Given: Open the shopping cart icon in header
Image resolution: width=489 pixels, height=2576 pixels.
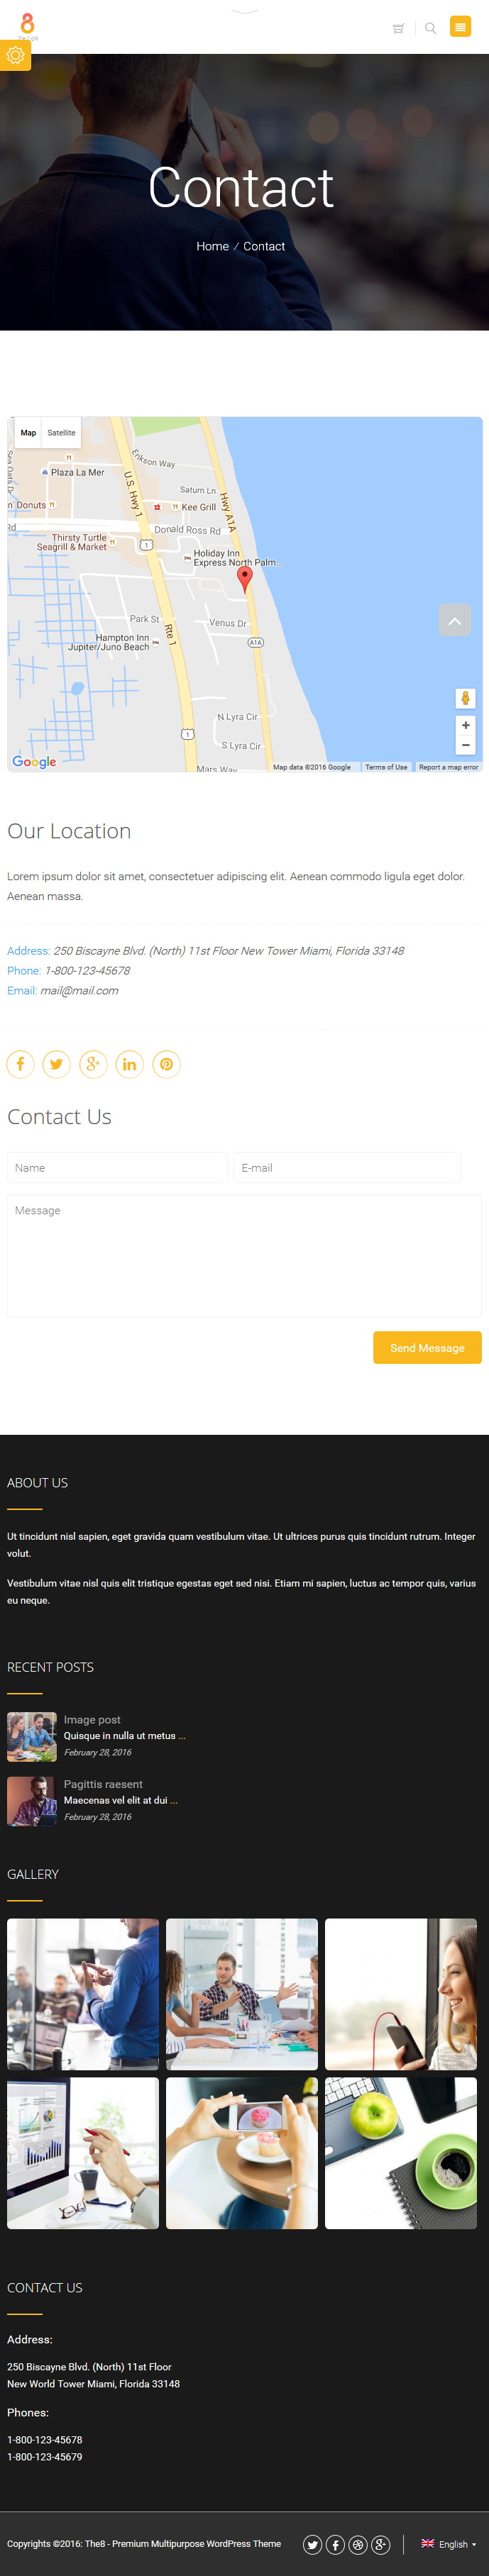Looking at the screenshot, I should pyautogui.click(x=398, y=28).
